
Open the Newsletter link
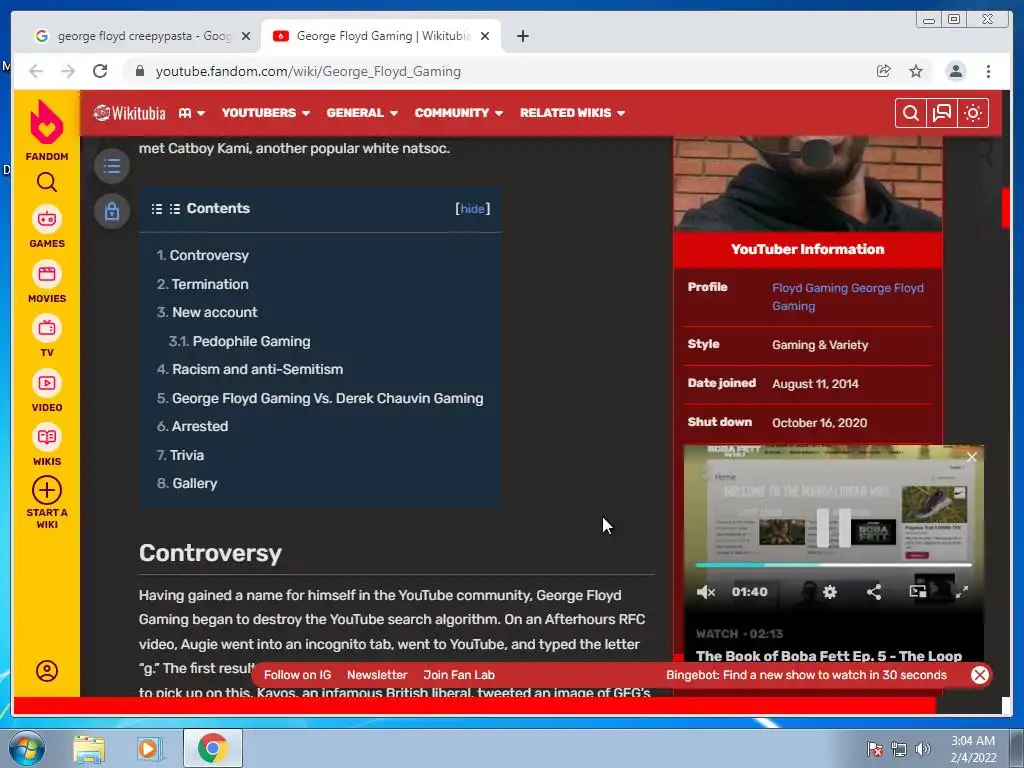pos(377,675)
